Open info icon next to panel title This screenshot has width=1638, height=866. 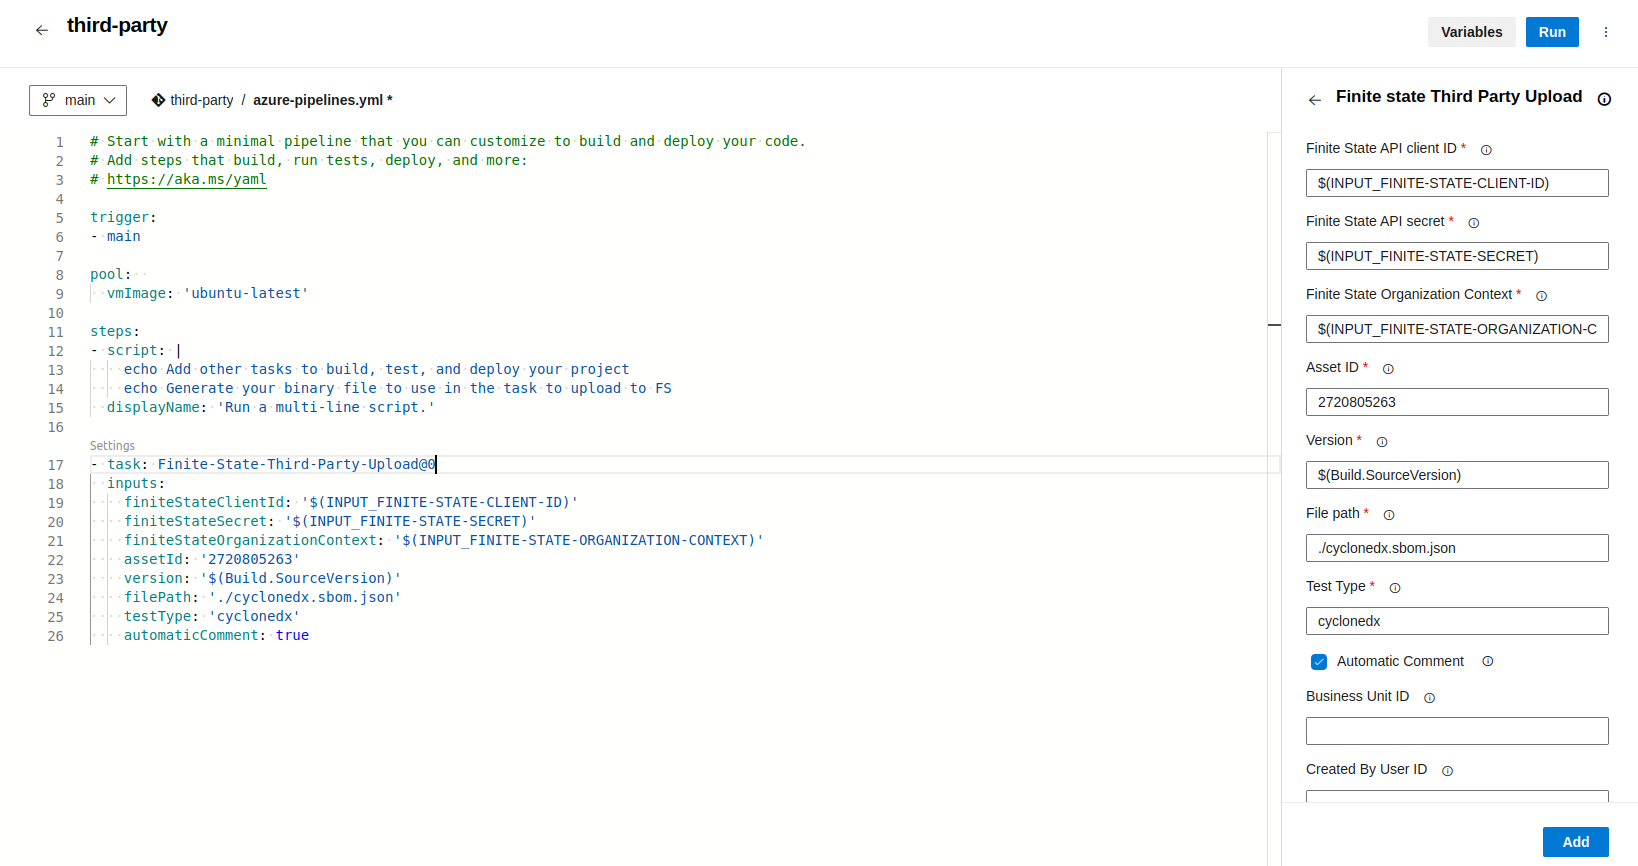(x=1604, y=99)
